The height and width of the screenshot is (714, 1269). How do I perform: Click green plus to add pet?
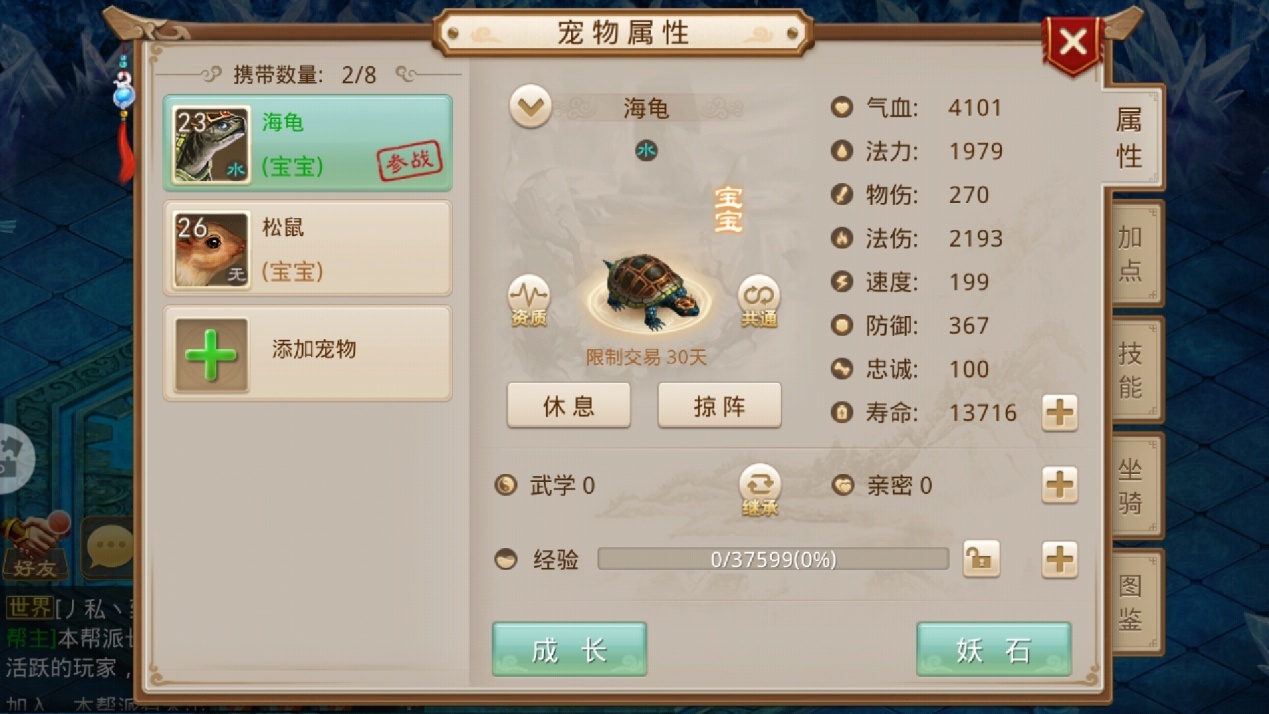211,354
